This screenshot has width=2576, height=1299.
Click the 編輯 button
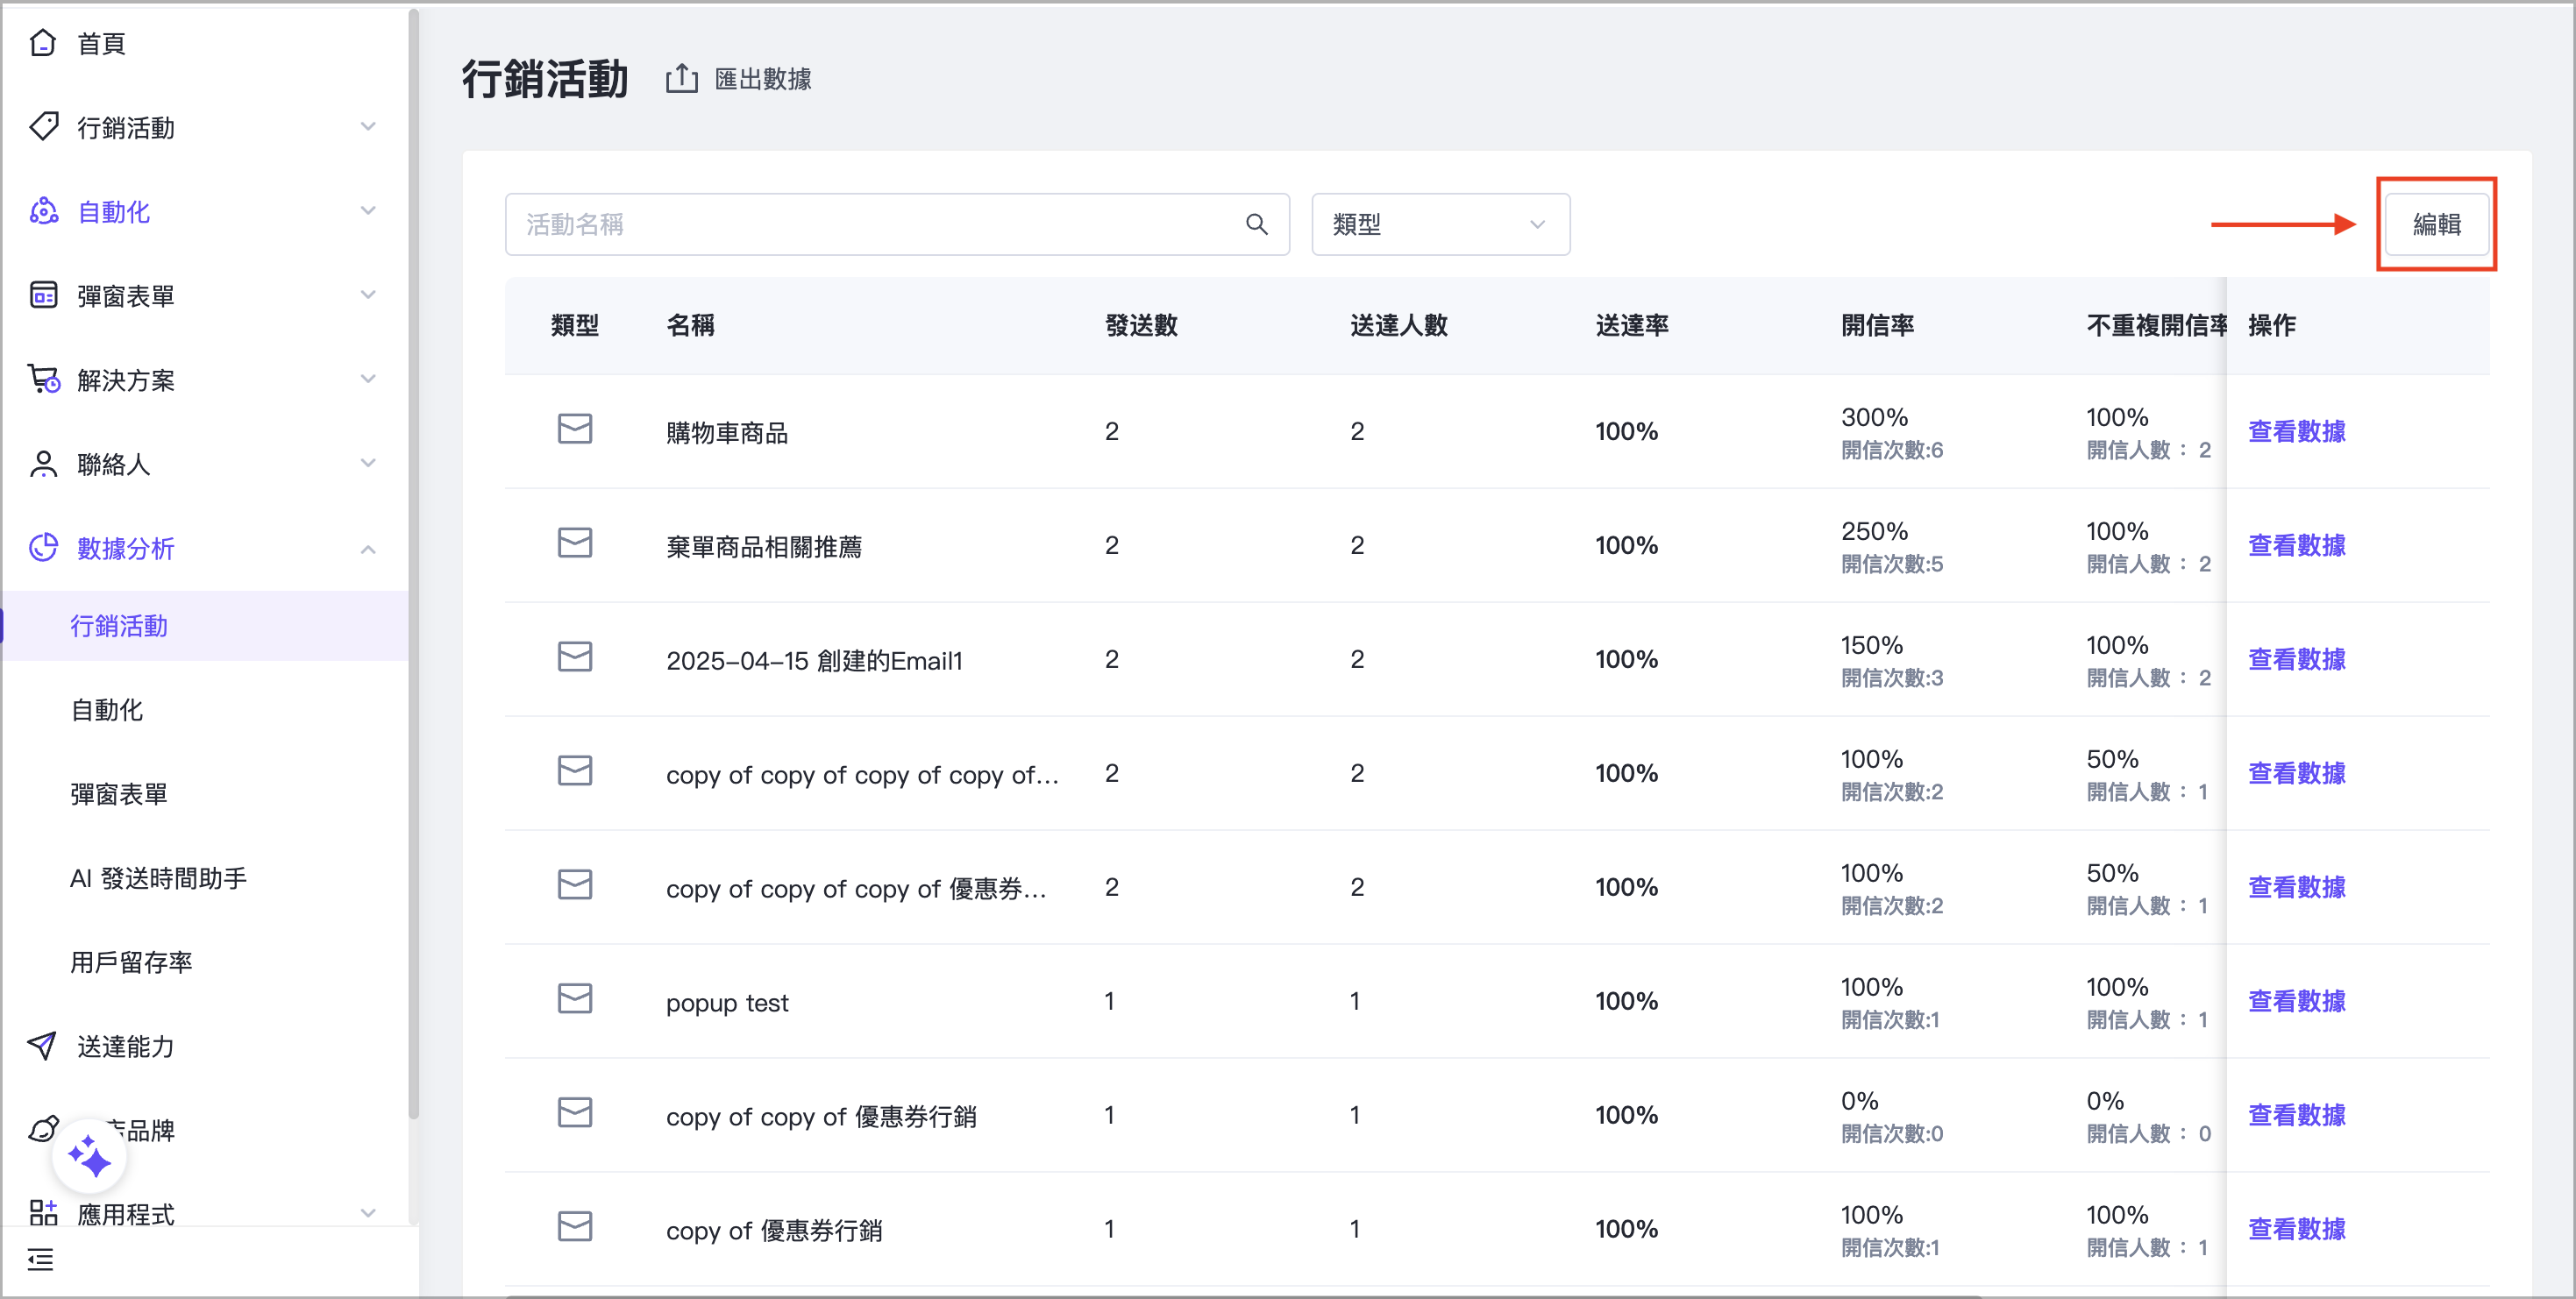tap(2436, 225)
